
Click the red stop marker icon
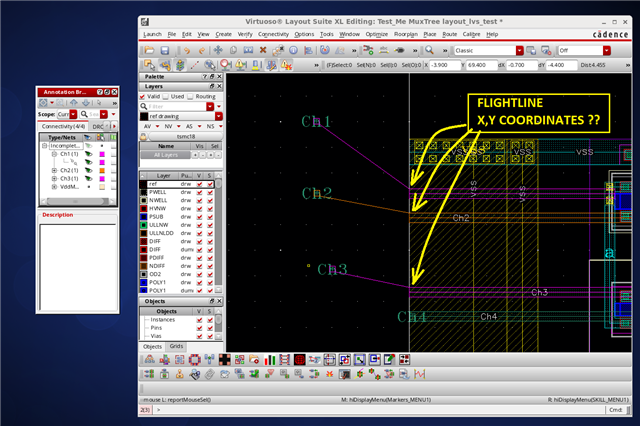click(225, 65)
